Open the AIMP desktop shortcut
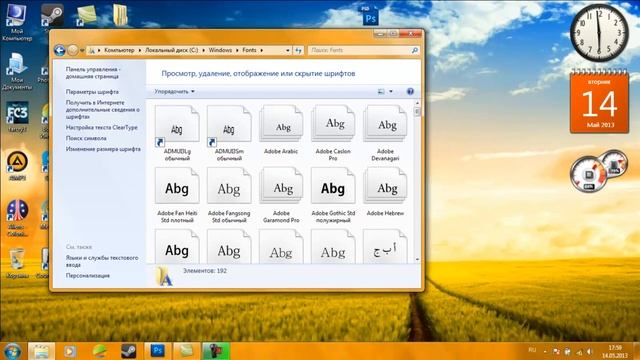640x360 pixels. (x=17, y=165)
